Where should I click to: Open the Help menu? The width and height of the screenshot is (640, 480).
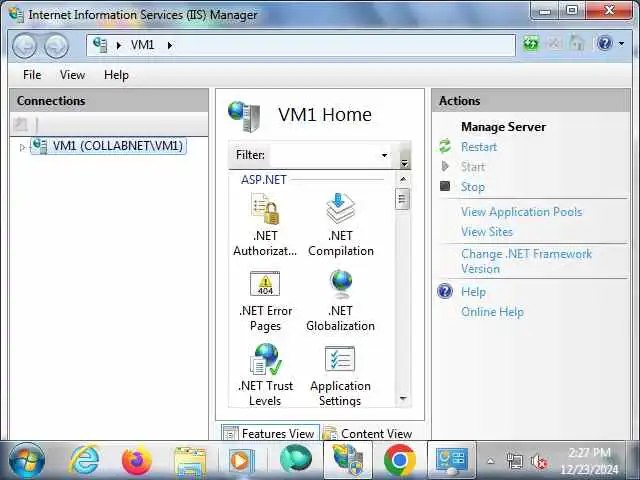(x=116, y=75)
